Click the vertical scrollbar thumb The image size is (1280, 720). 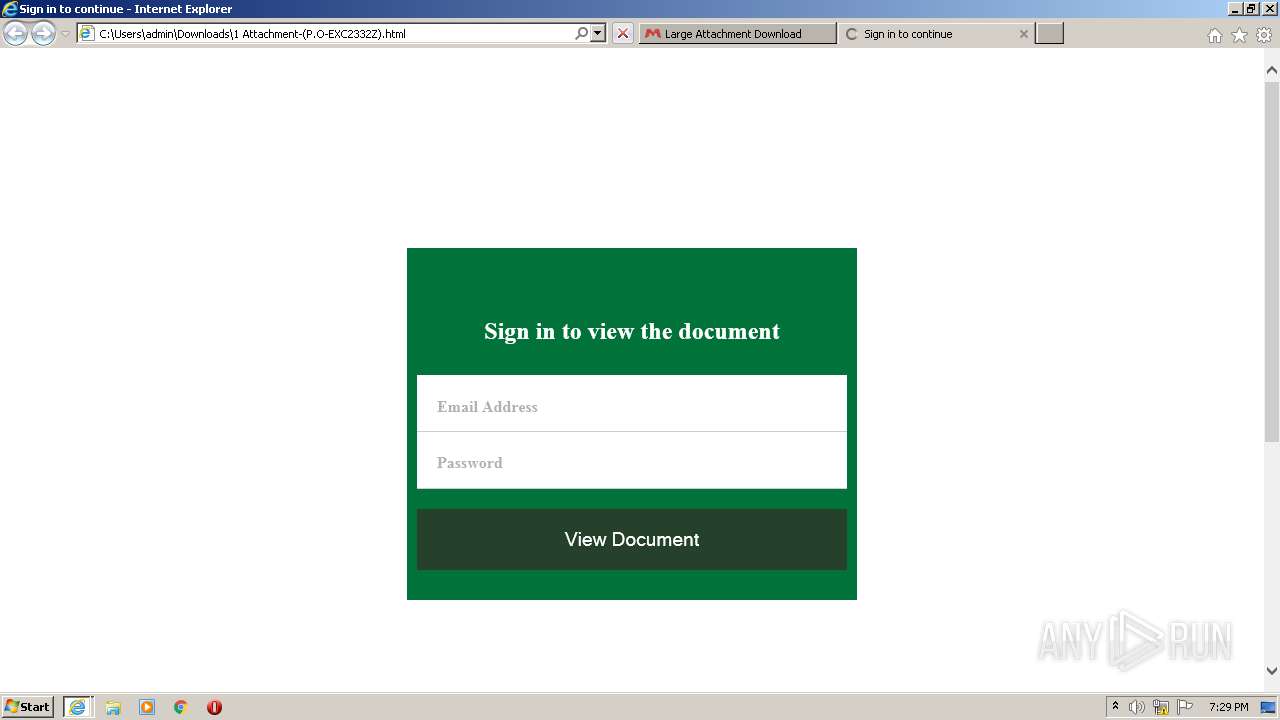coord(1272,262)
